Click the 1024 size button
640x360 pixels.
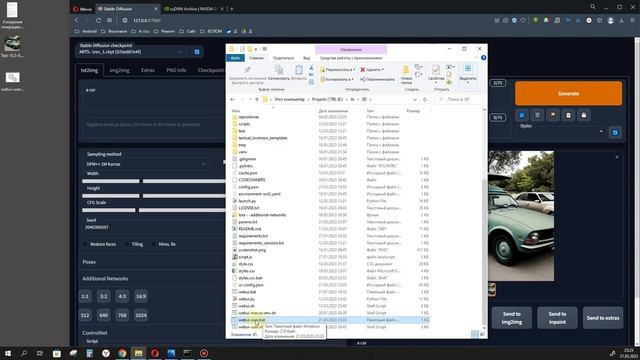[141, 315]
